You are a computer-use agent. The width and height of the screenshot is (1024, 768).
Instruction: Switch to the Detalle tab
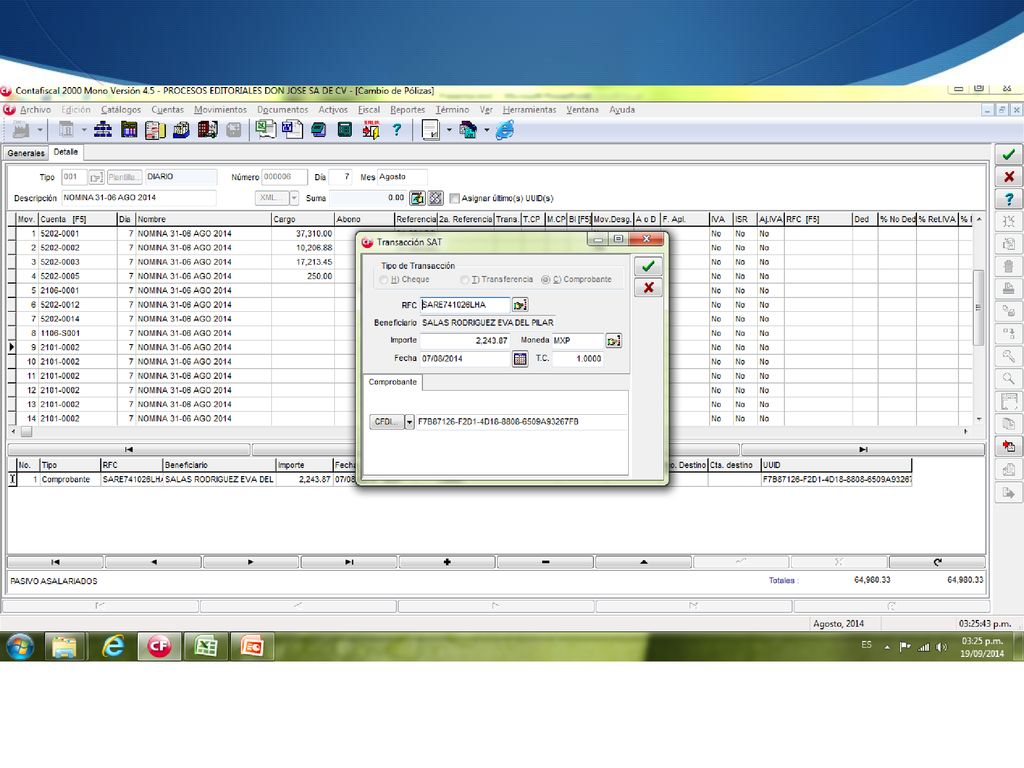click(65, 152)
